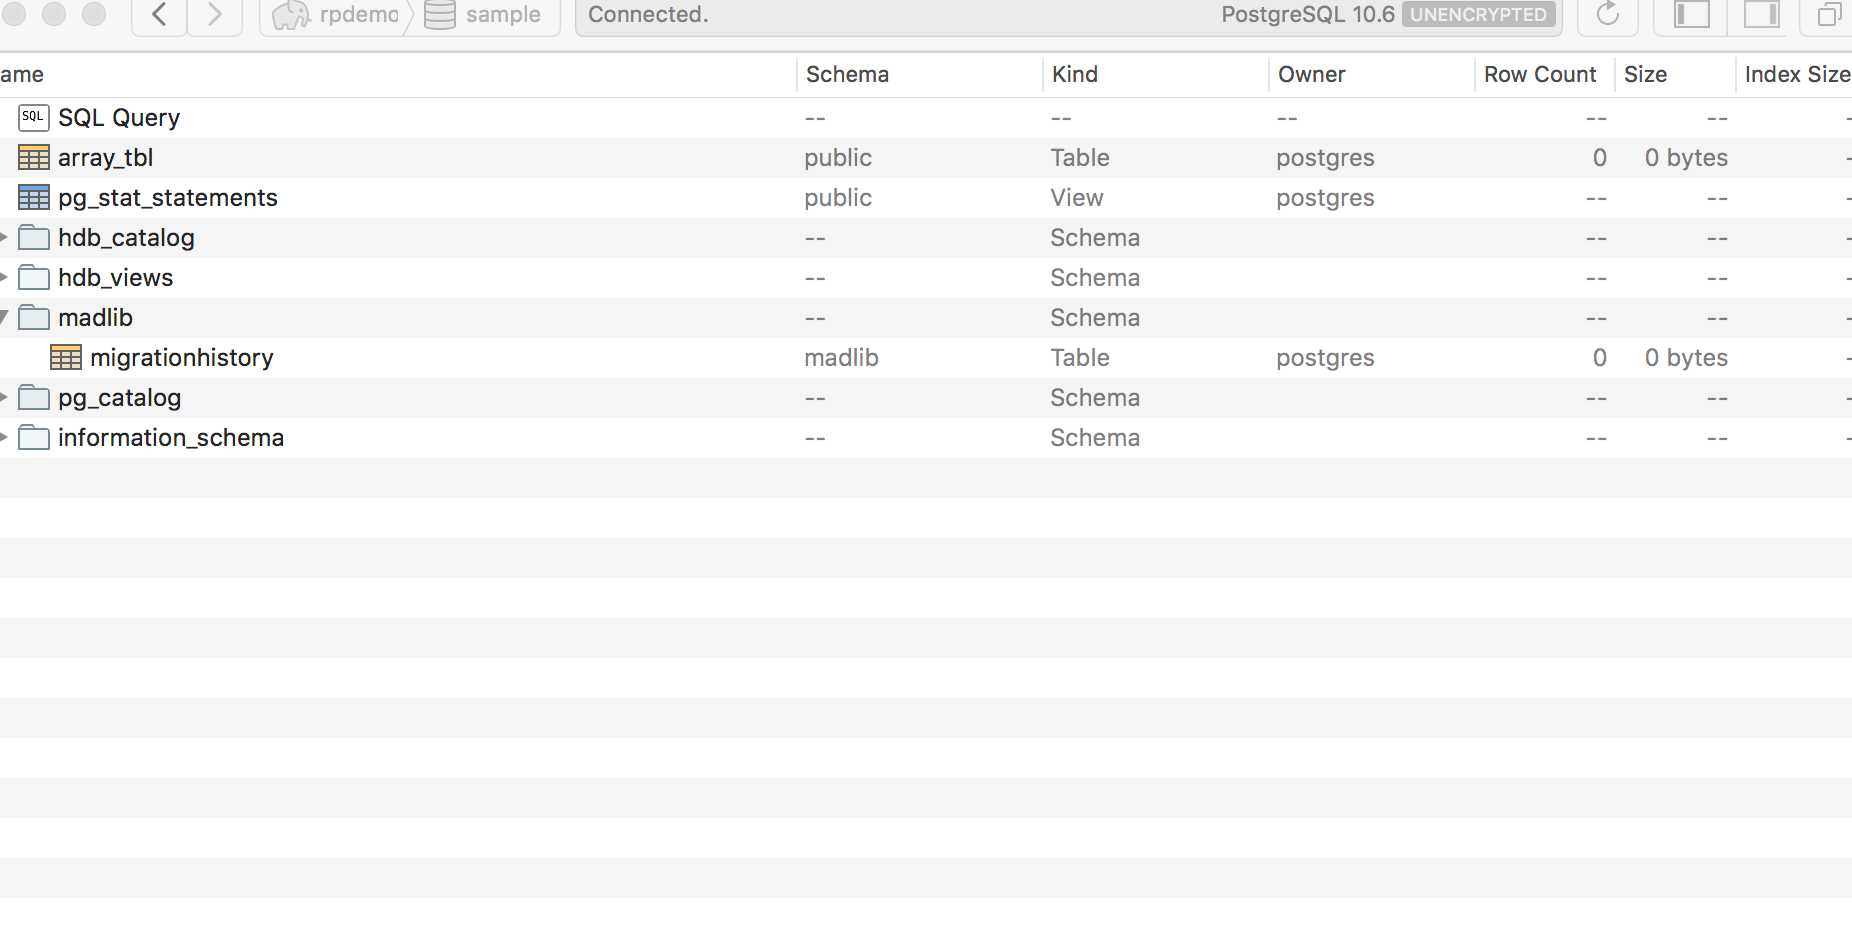Select the pg_catalog row name
Viewport: 1852px width, 926px height.
[x=120, y=398]
